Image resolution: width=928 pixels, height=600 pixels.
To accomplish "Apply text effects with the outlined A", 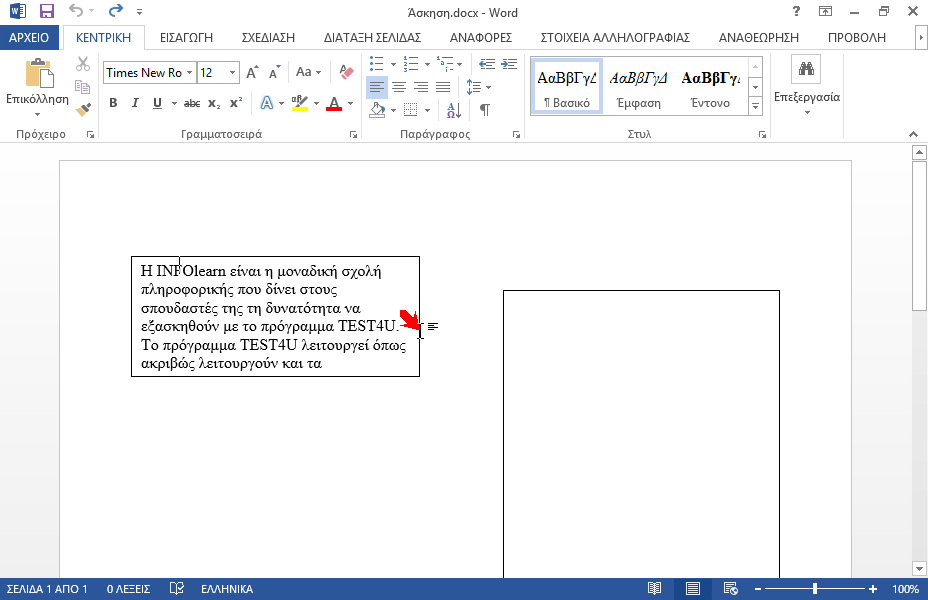I will (267, 104).
